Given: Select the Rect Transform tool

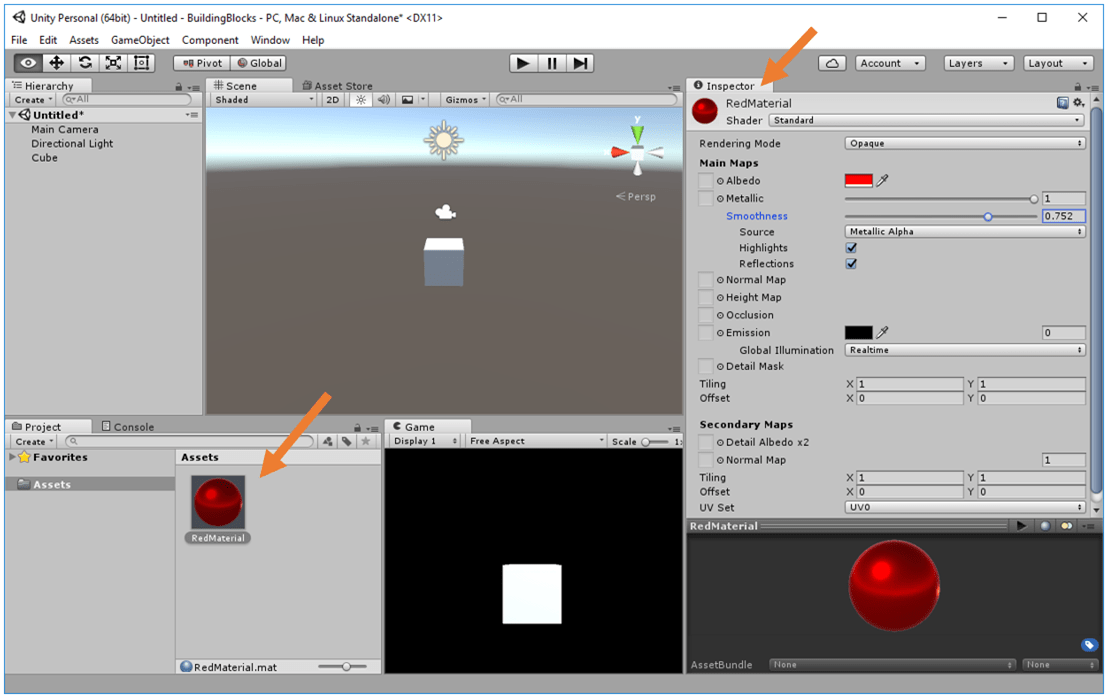Looking at the screenshot, I should pyautogui.click(x=141, y=62).
